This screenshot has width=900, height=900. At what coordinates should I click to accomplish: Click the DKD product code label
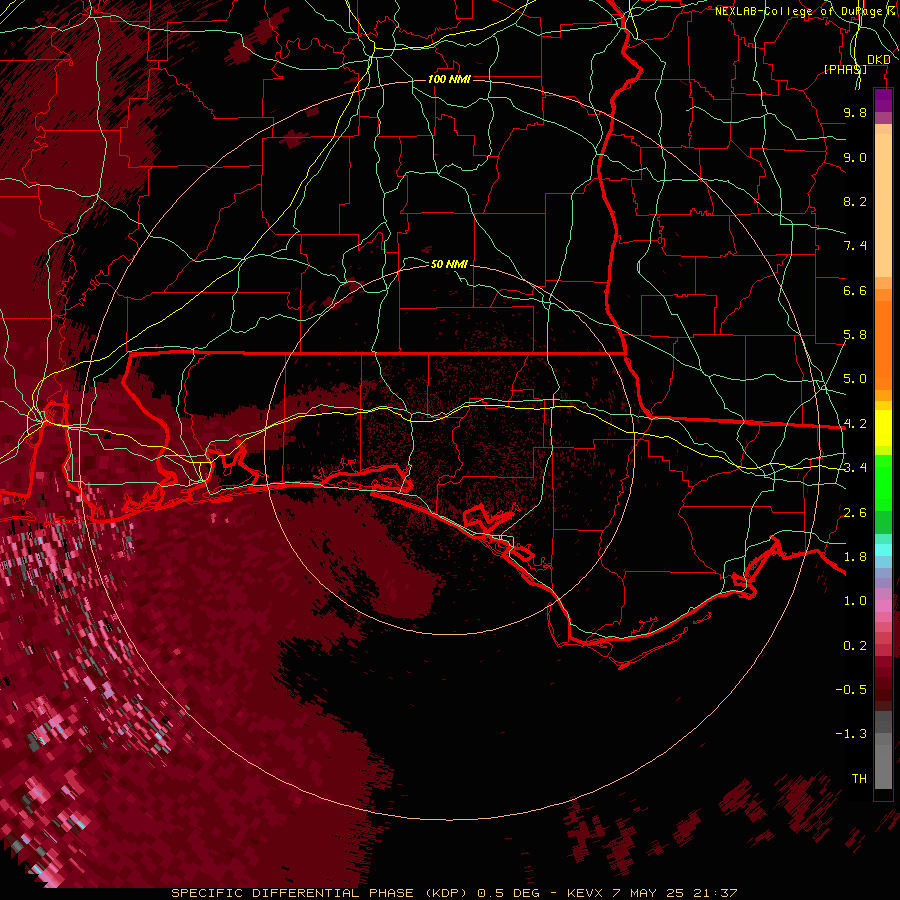click(x=879, y=60)
